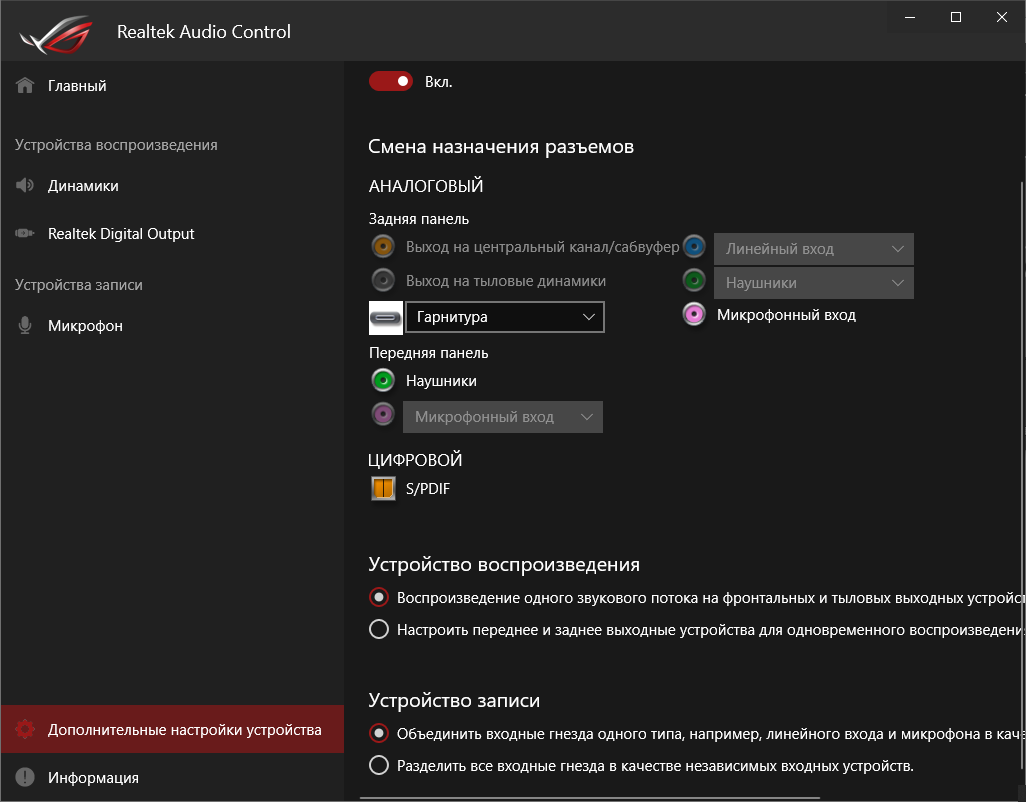Turn off the red Вкл. toggle switch
The width and height of the screenshot is (1026, 802).
pyautogui.click(x=391, y=81)
